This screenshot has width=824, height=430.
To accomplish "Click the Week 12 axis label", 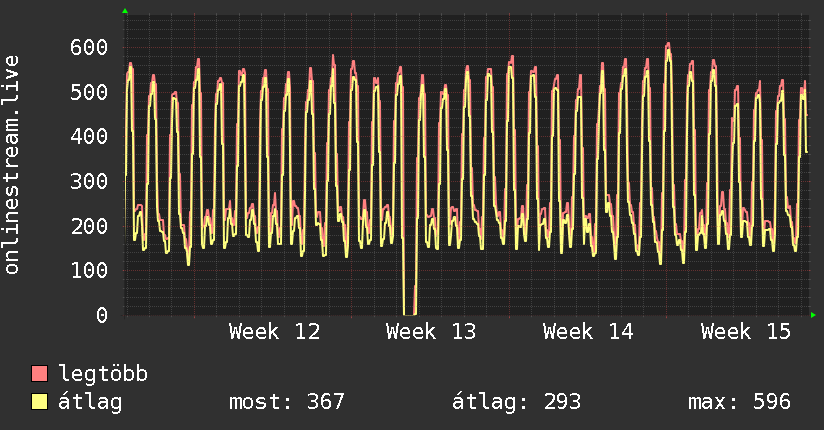I will 274,332.
